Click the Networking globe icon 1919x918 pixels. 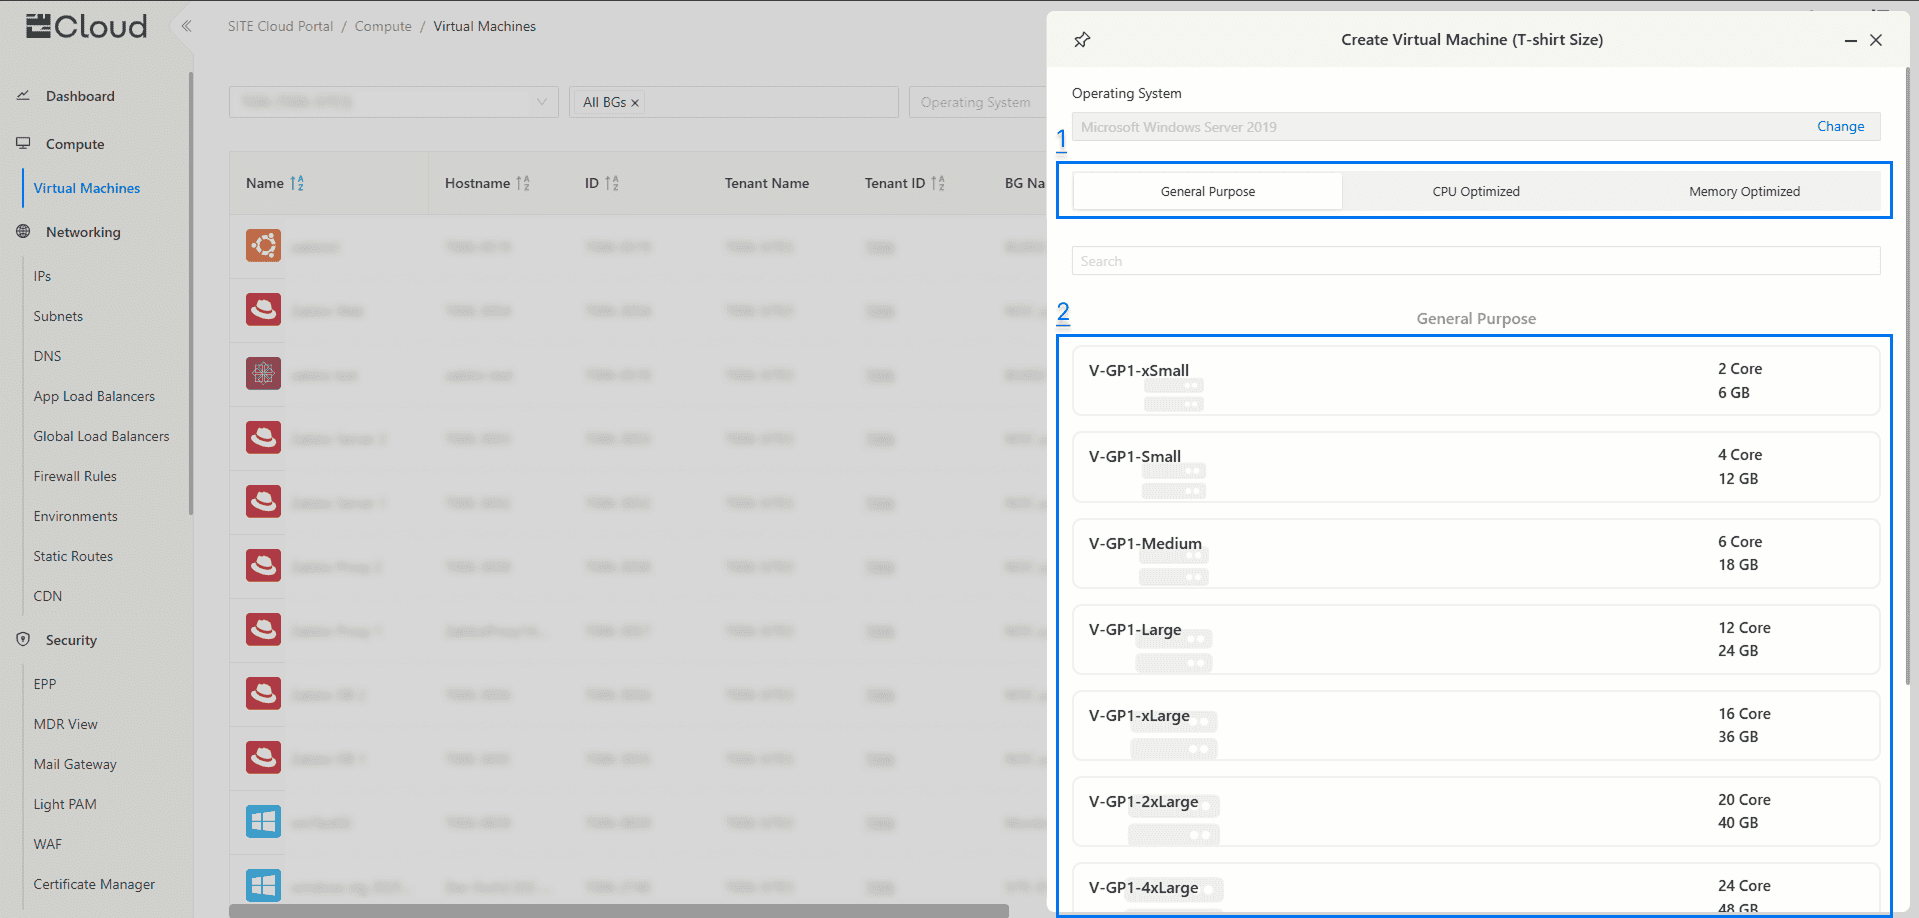[x=23, y=232]
